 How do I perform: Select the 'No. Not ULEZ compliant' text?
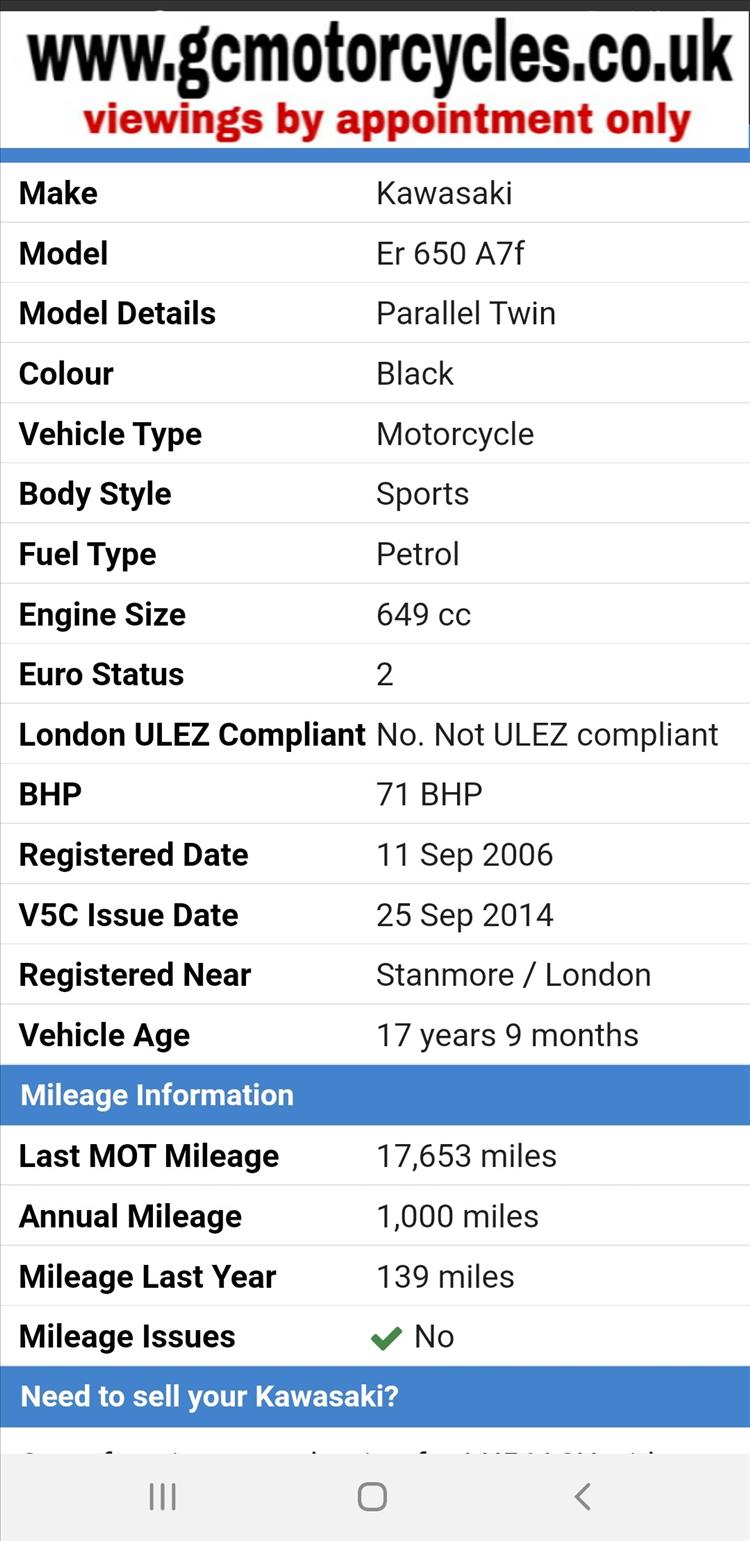[x=547, y=735]
